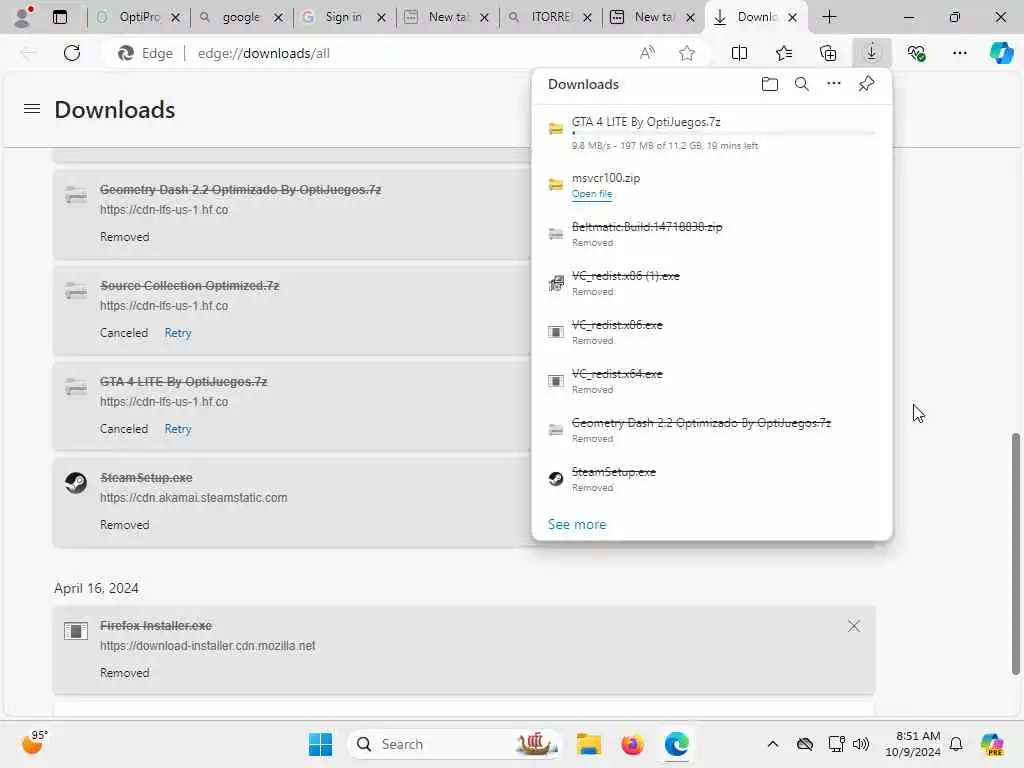Viewport: 1024px width, 768px height.
Task: Open Browser essentials heart icon
Action: 916,53
